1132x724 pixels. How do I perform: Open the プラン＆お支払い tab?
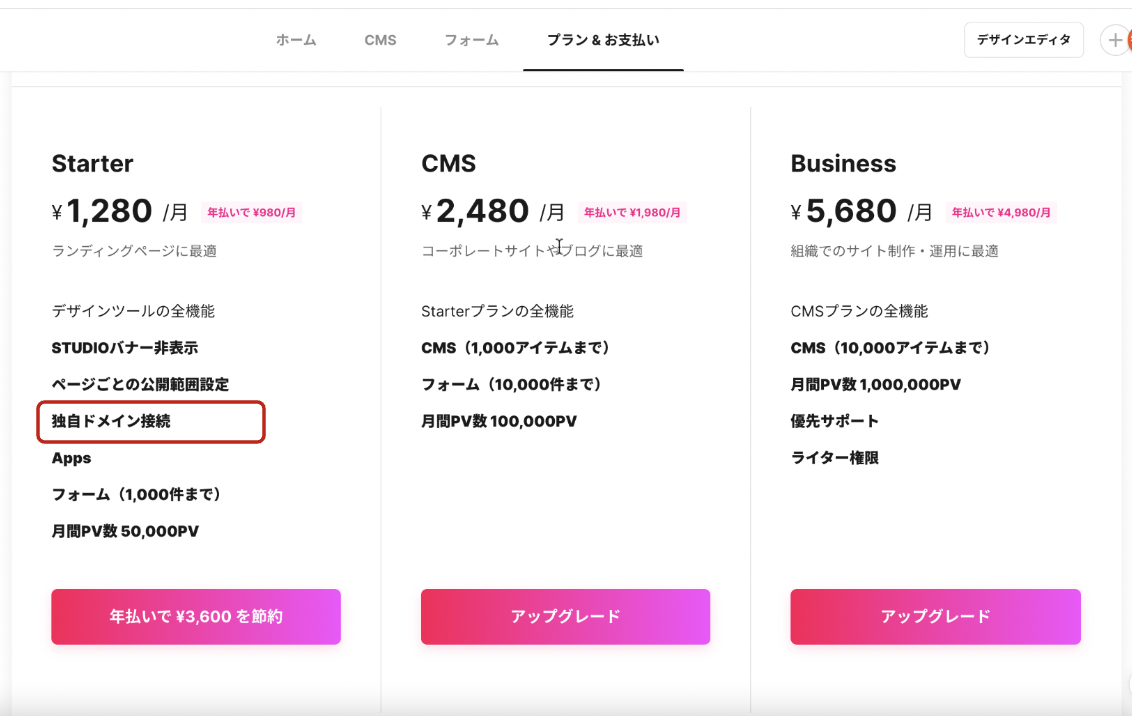tap(603, 40)
